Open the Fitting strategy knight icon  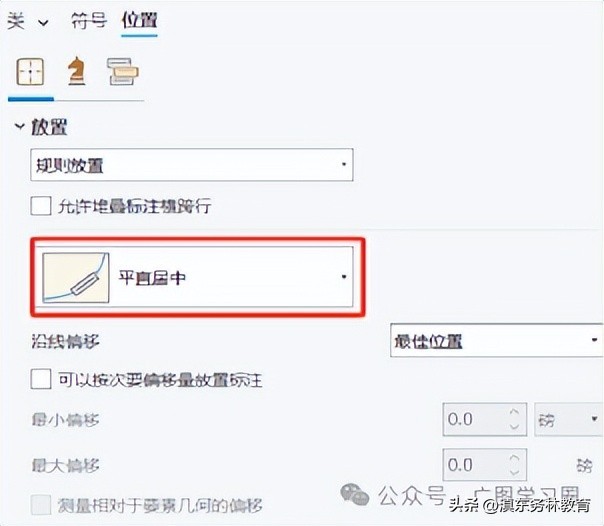(x=76, y=70)
